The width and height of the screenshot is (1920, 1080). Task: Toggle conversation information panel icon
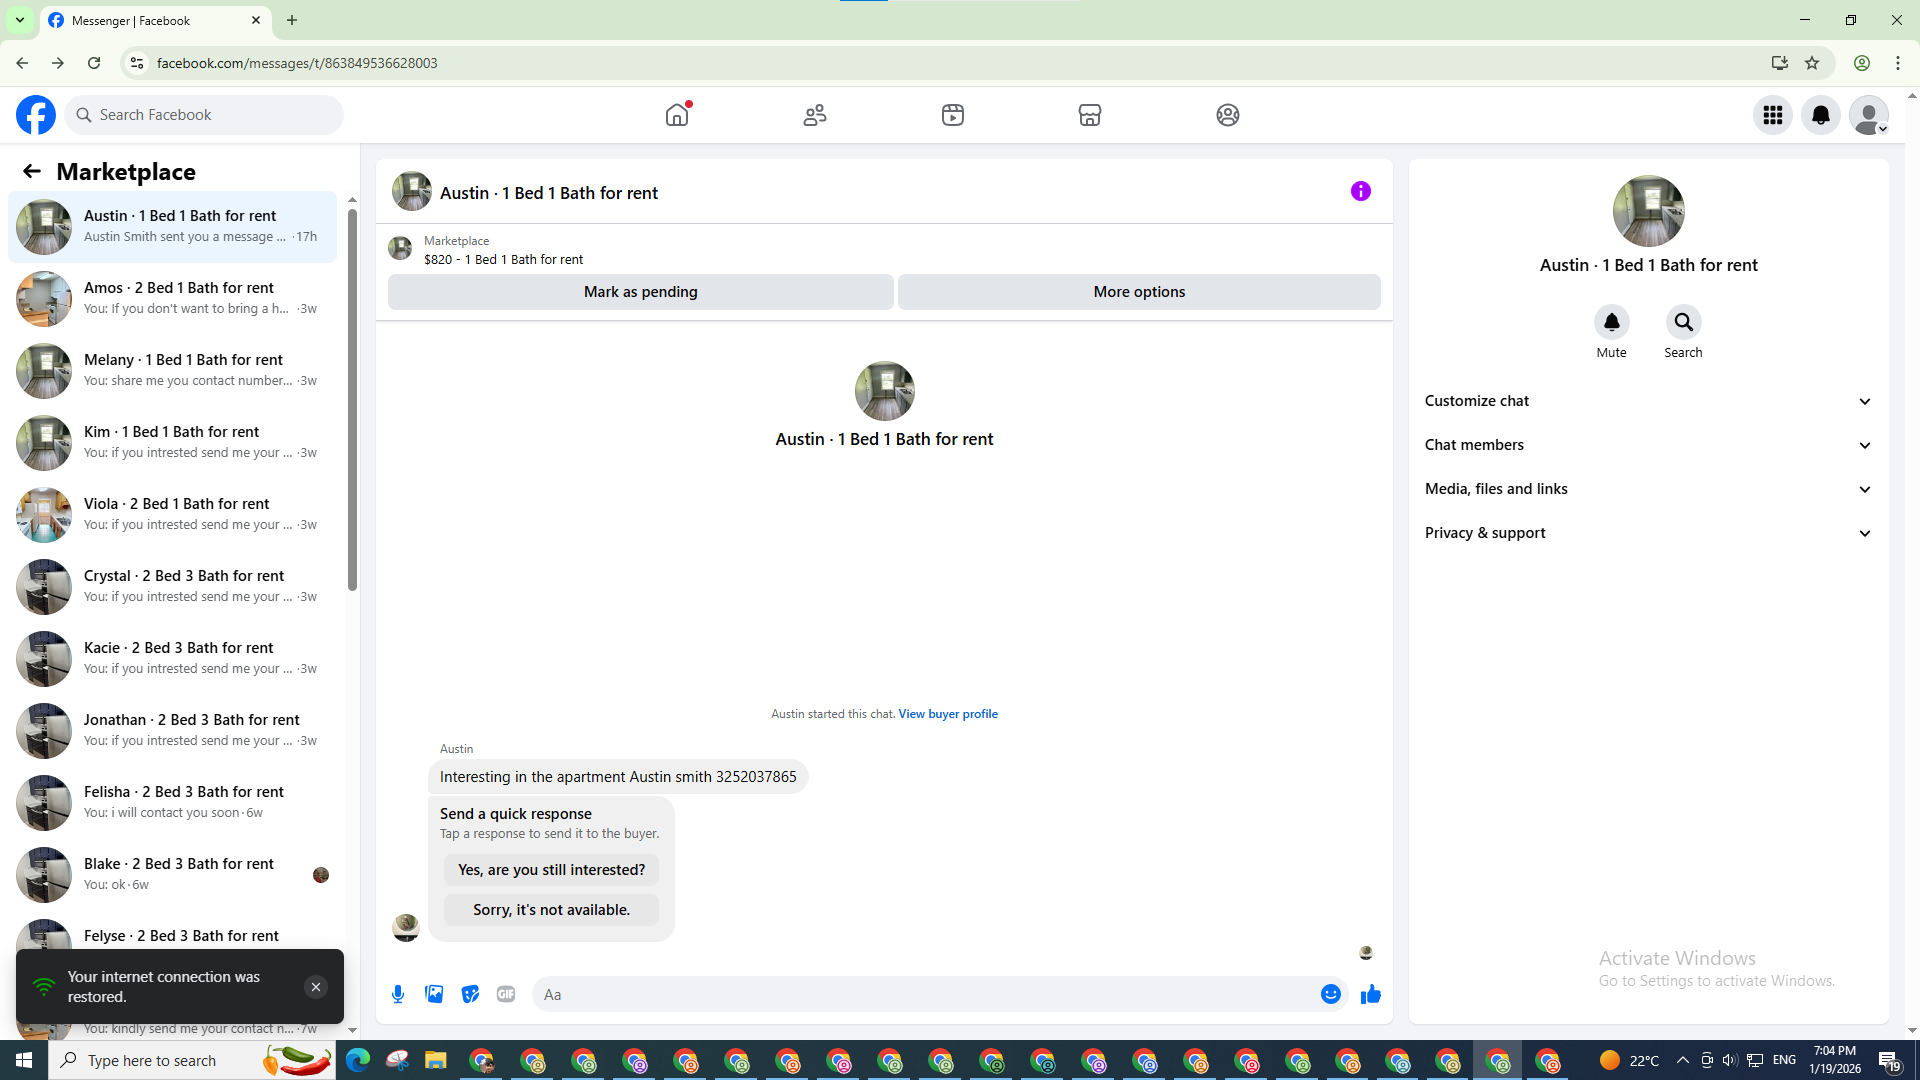(1360, 191)
